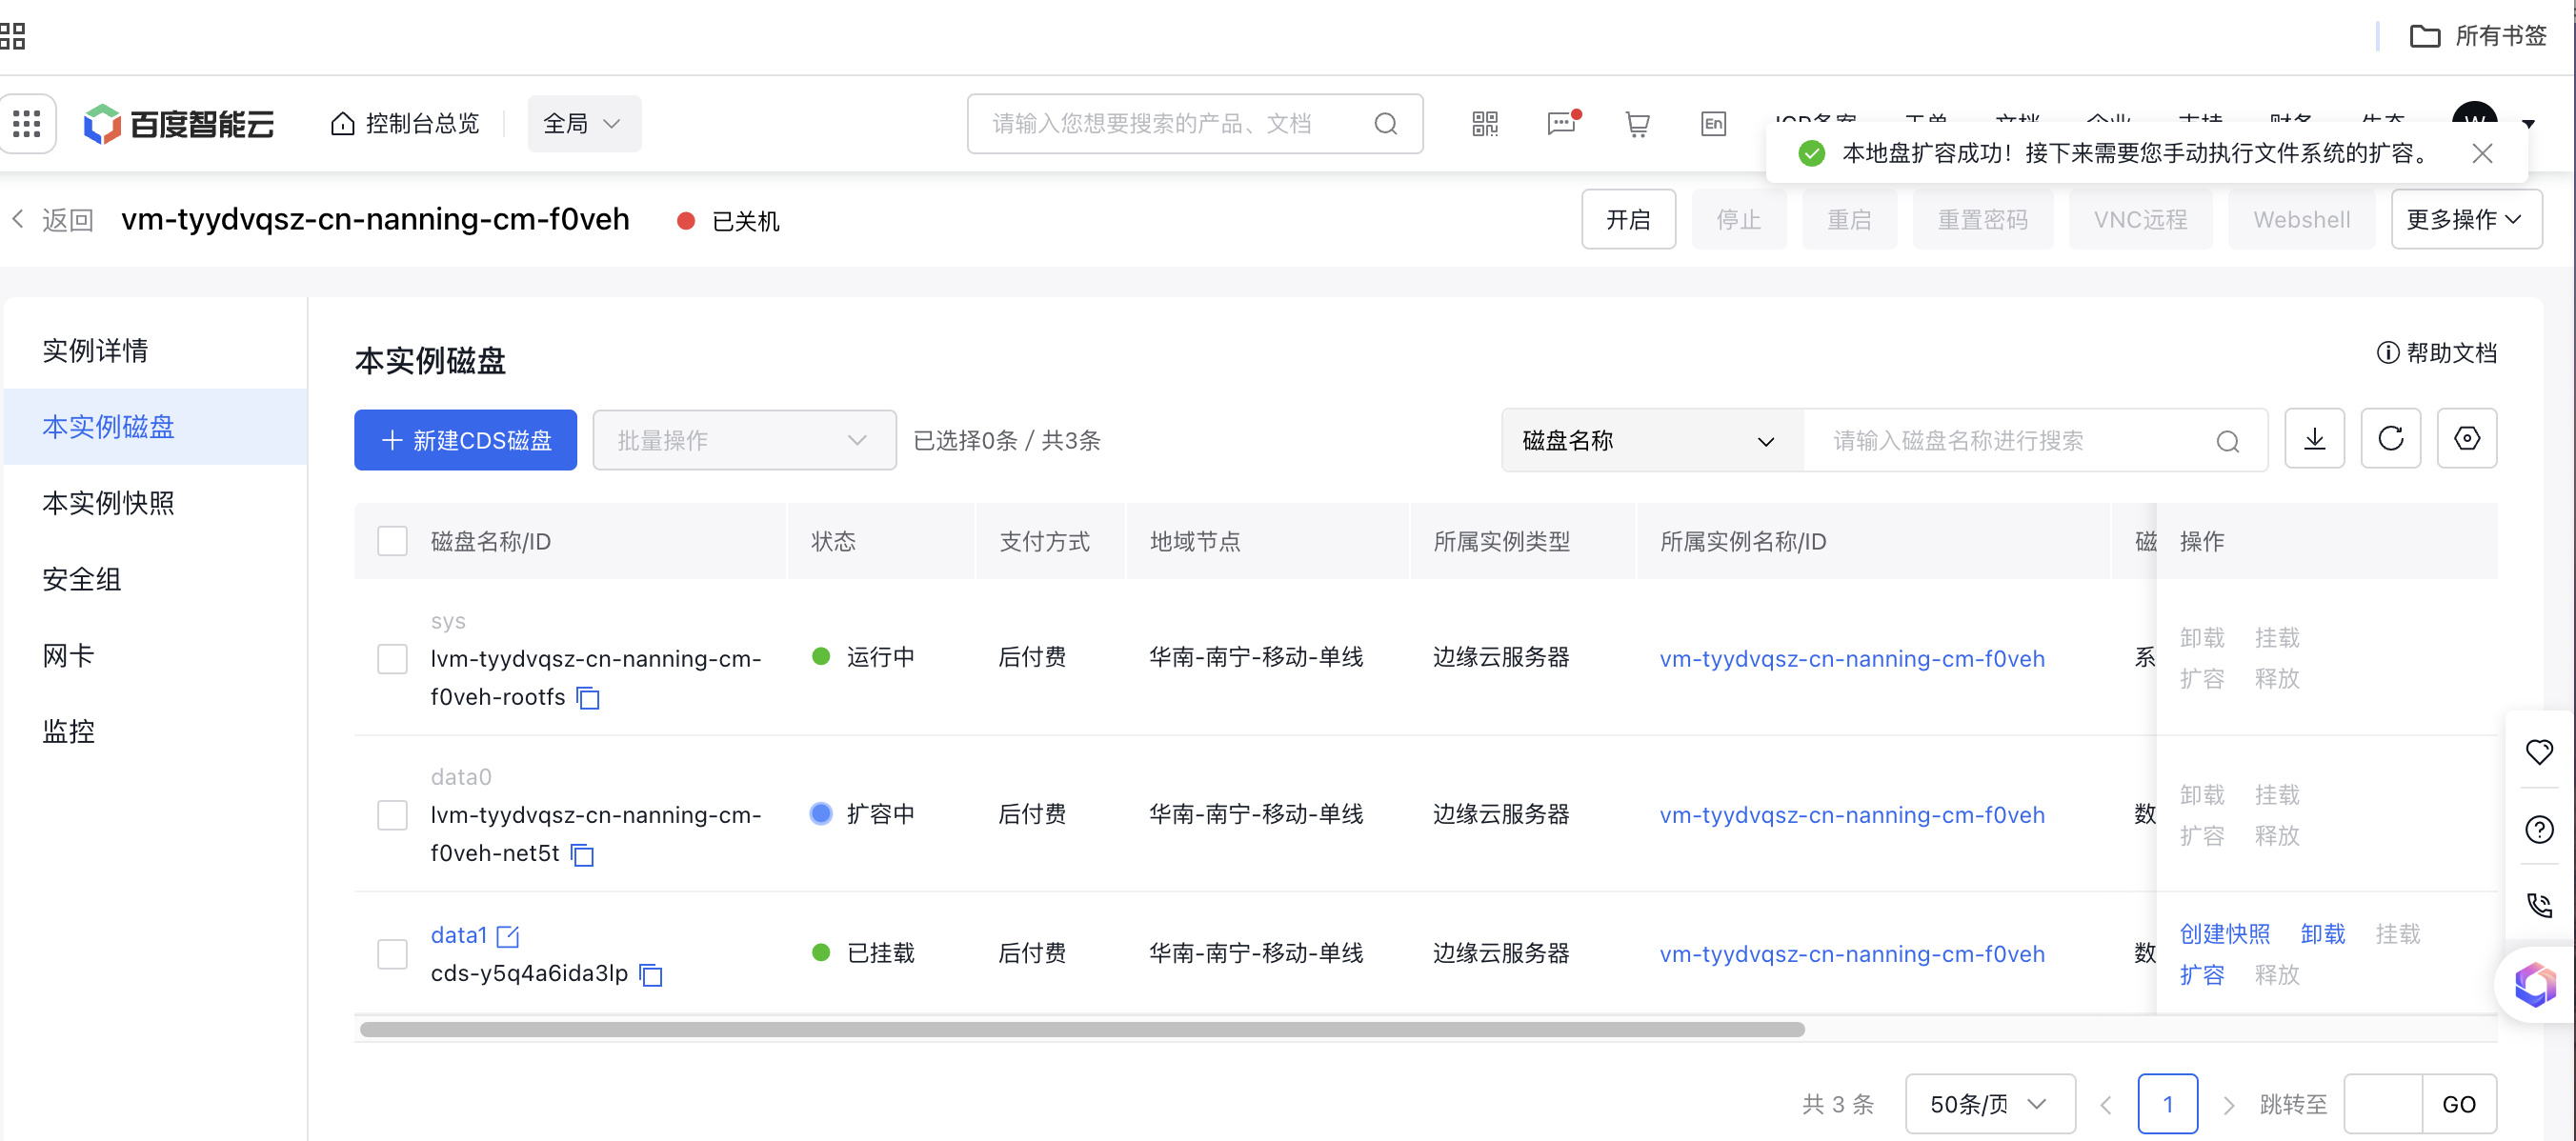Refresh the disk list
2576x1141 pixels.
[x=2390, y=439]
